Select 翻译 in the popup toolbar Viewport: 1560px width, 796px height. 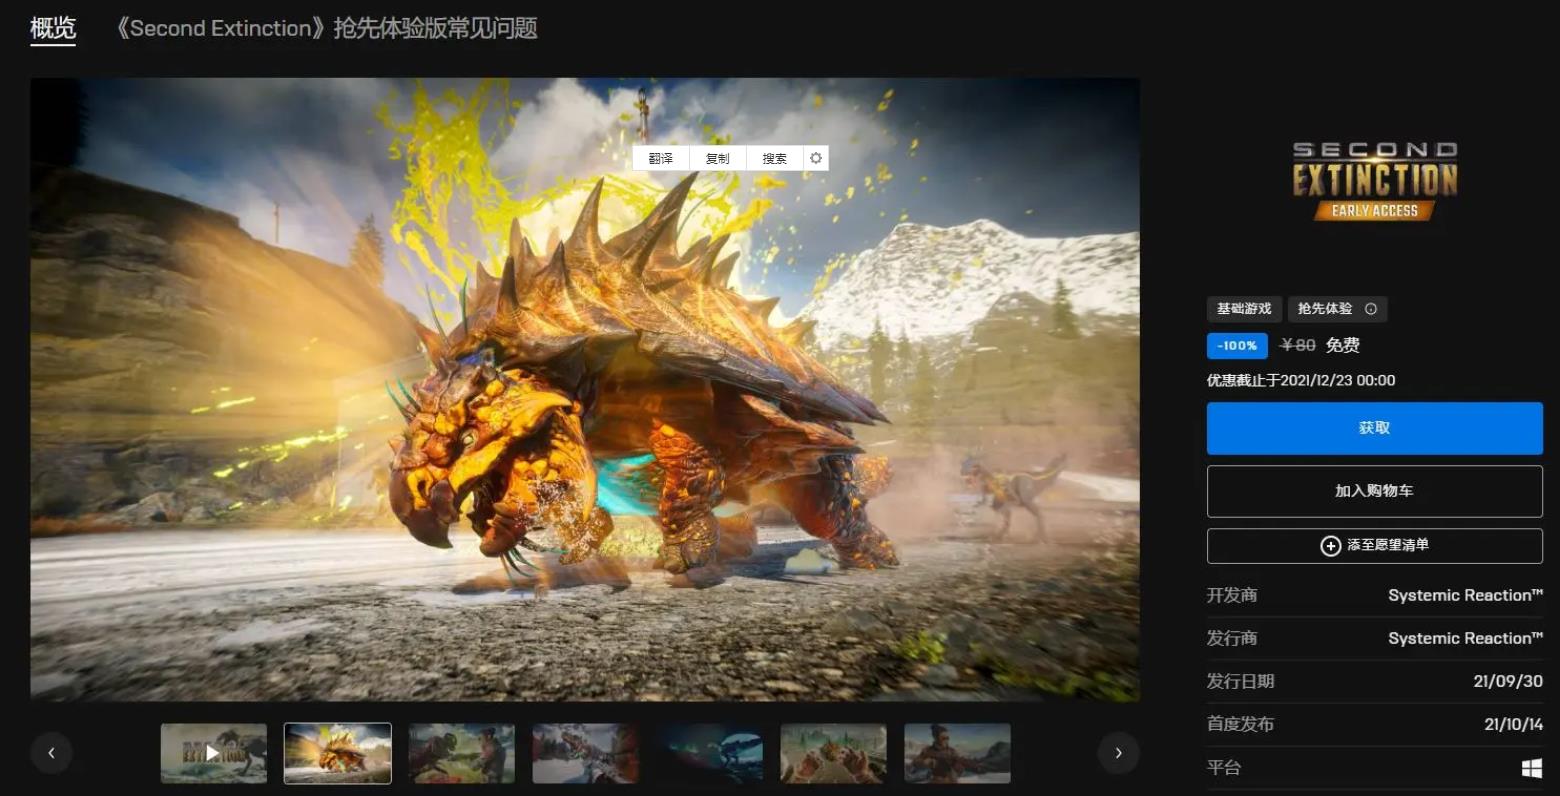tap(661, 158)
